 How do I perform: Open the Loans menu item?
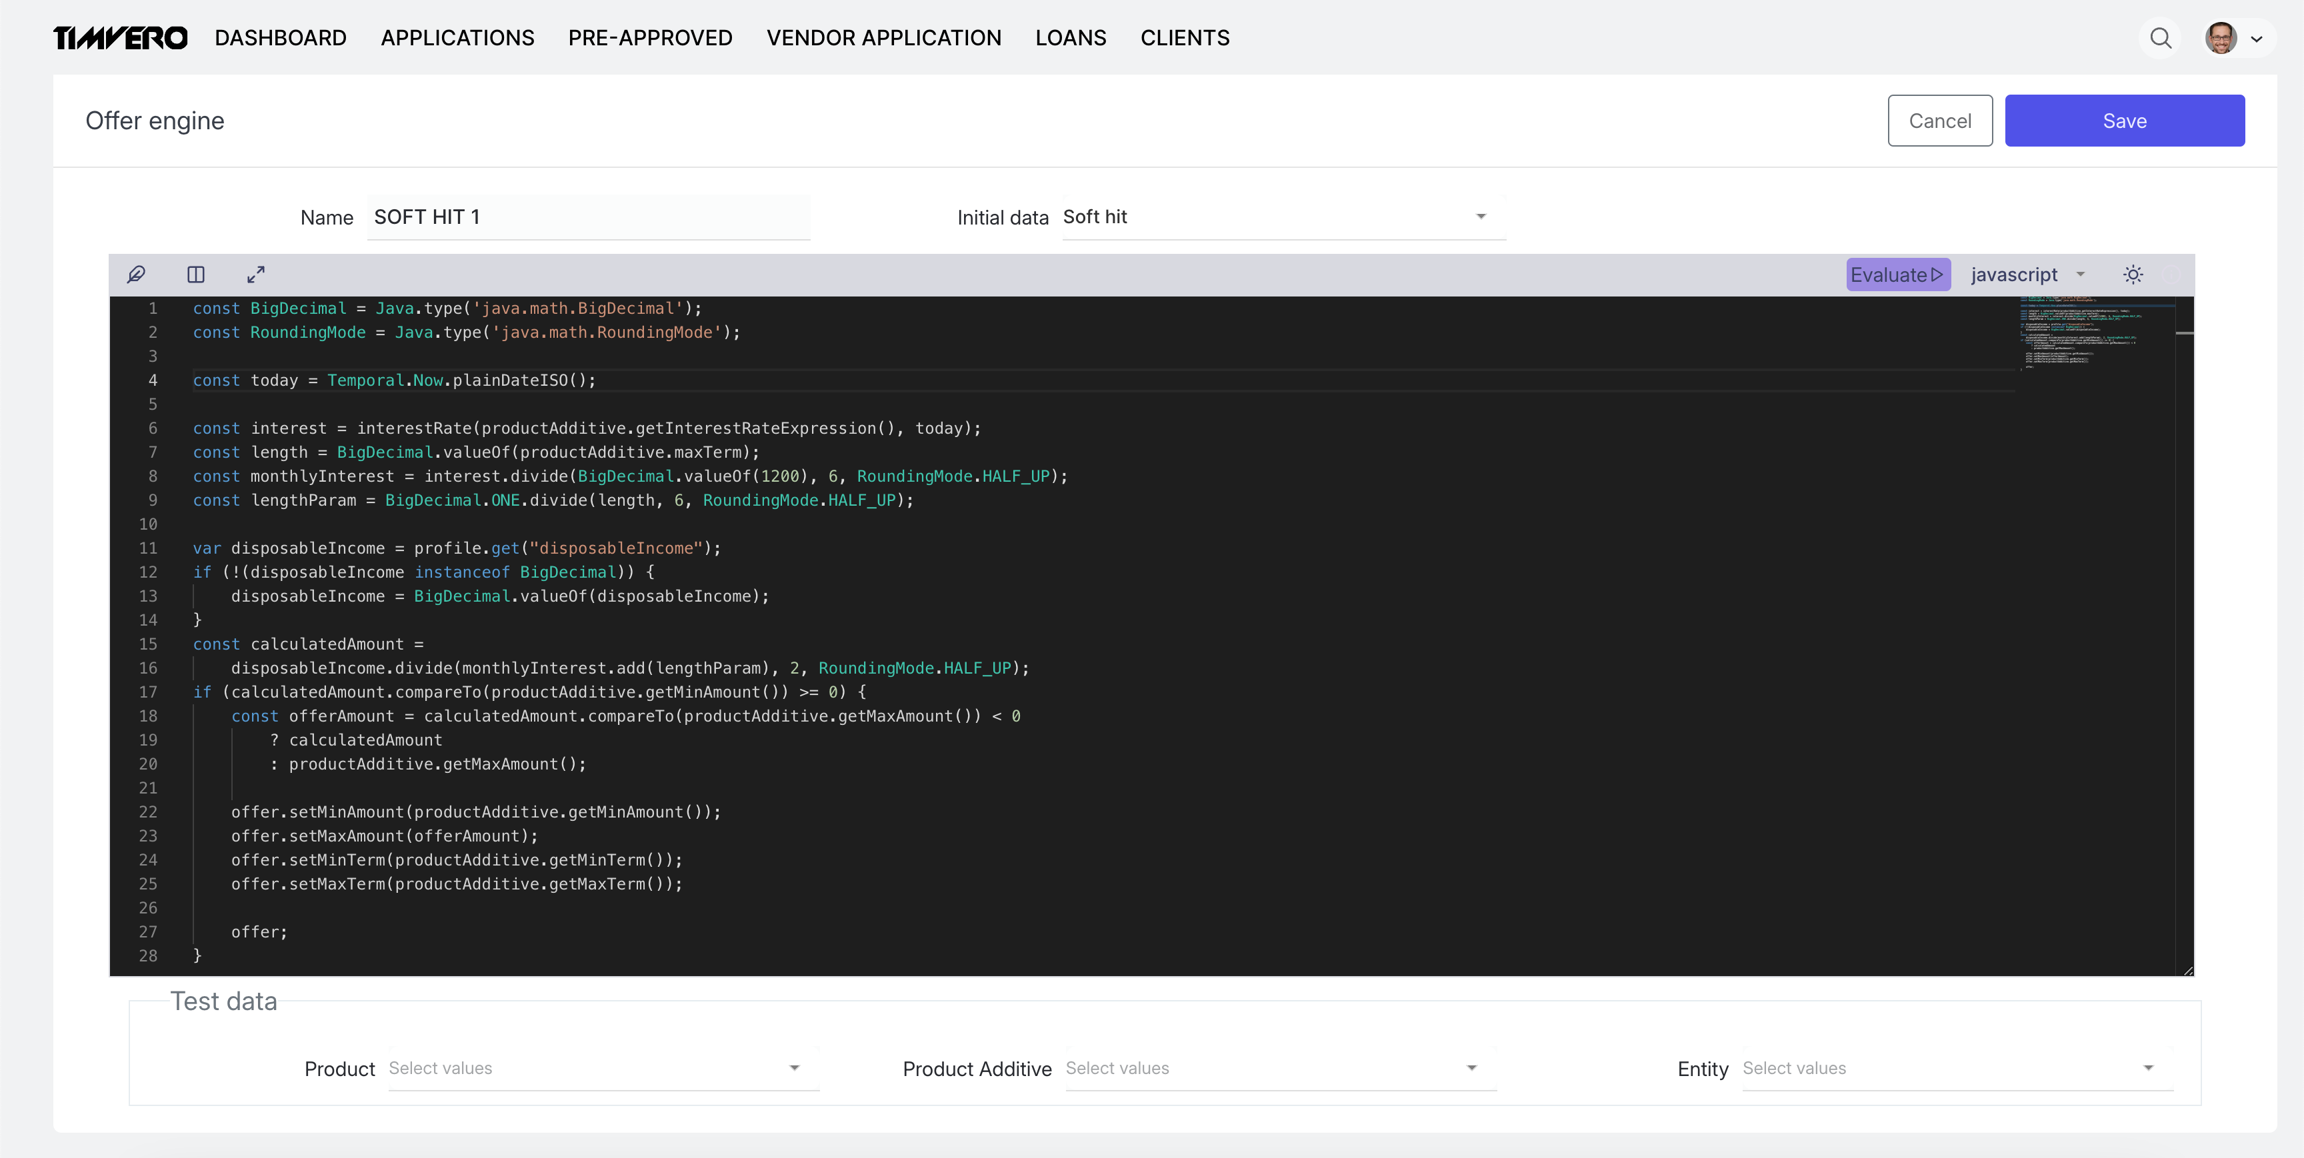(1070, 38)
